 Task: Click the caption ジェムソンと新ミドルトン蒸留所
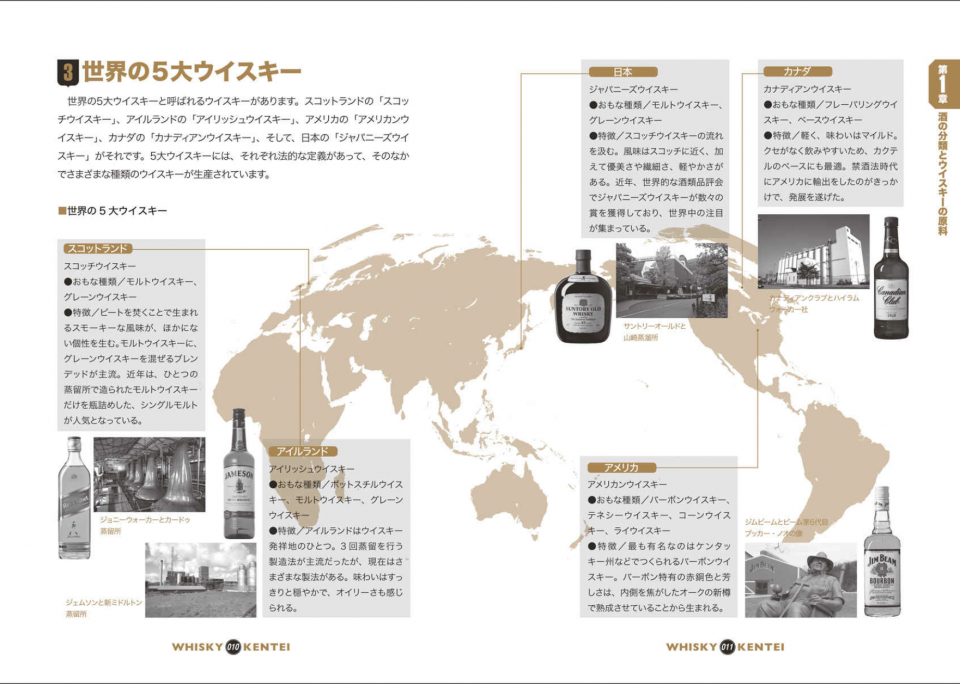(103, 608)
